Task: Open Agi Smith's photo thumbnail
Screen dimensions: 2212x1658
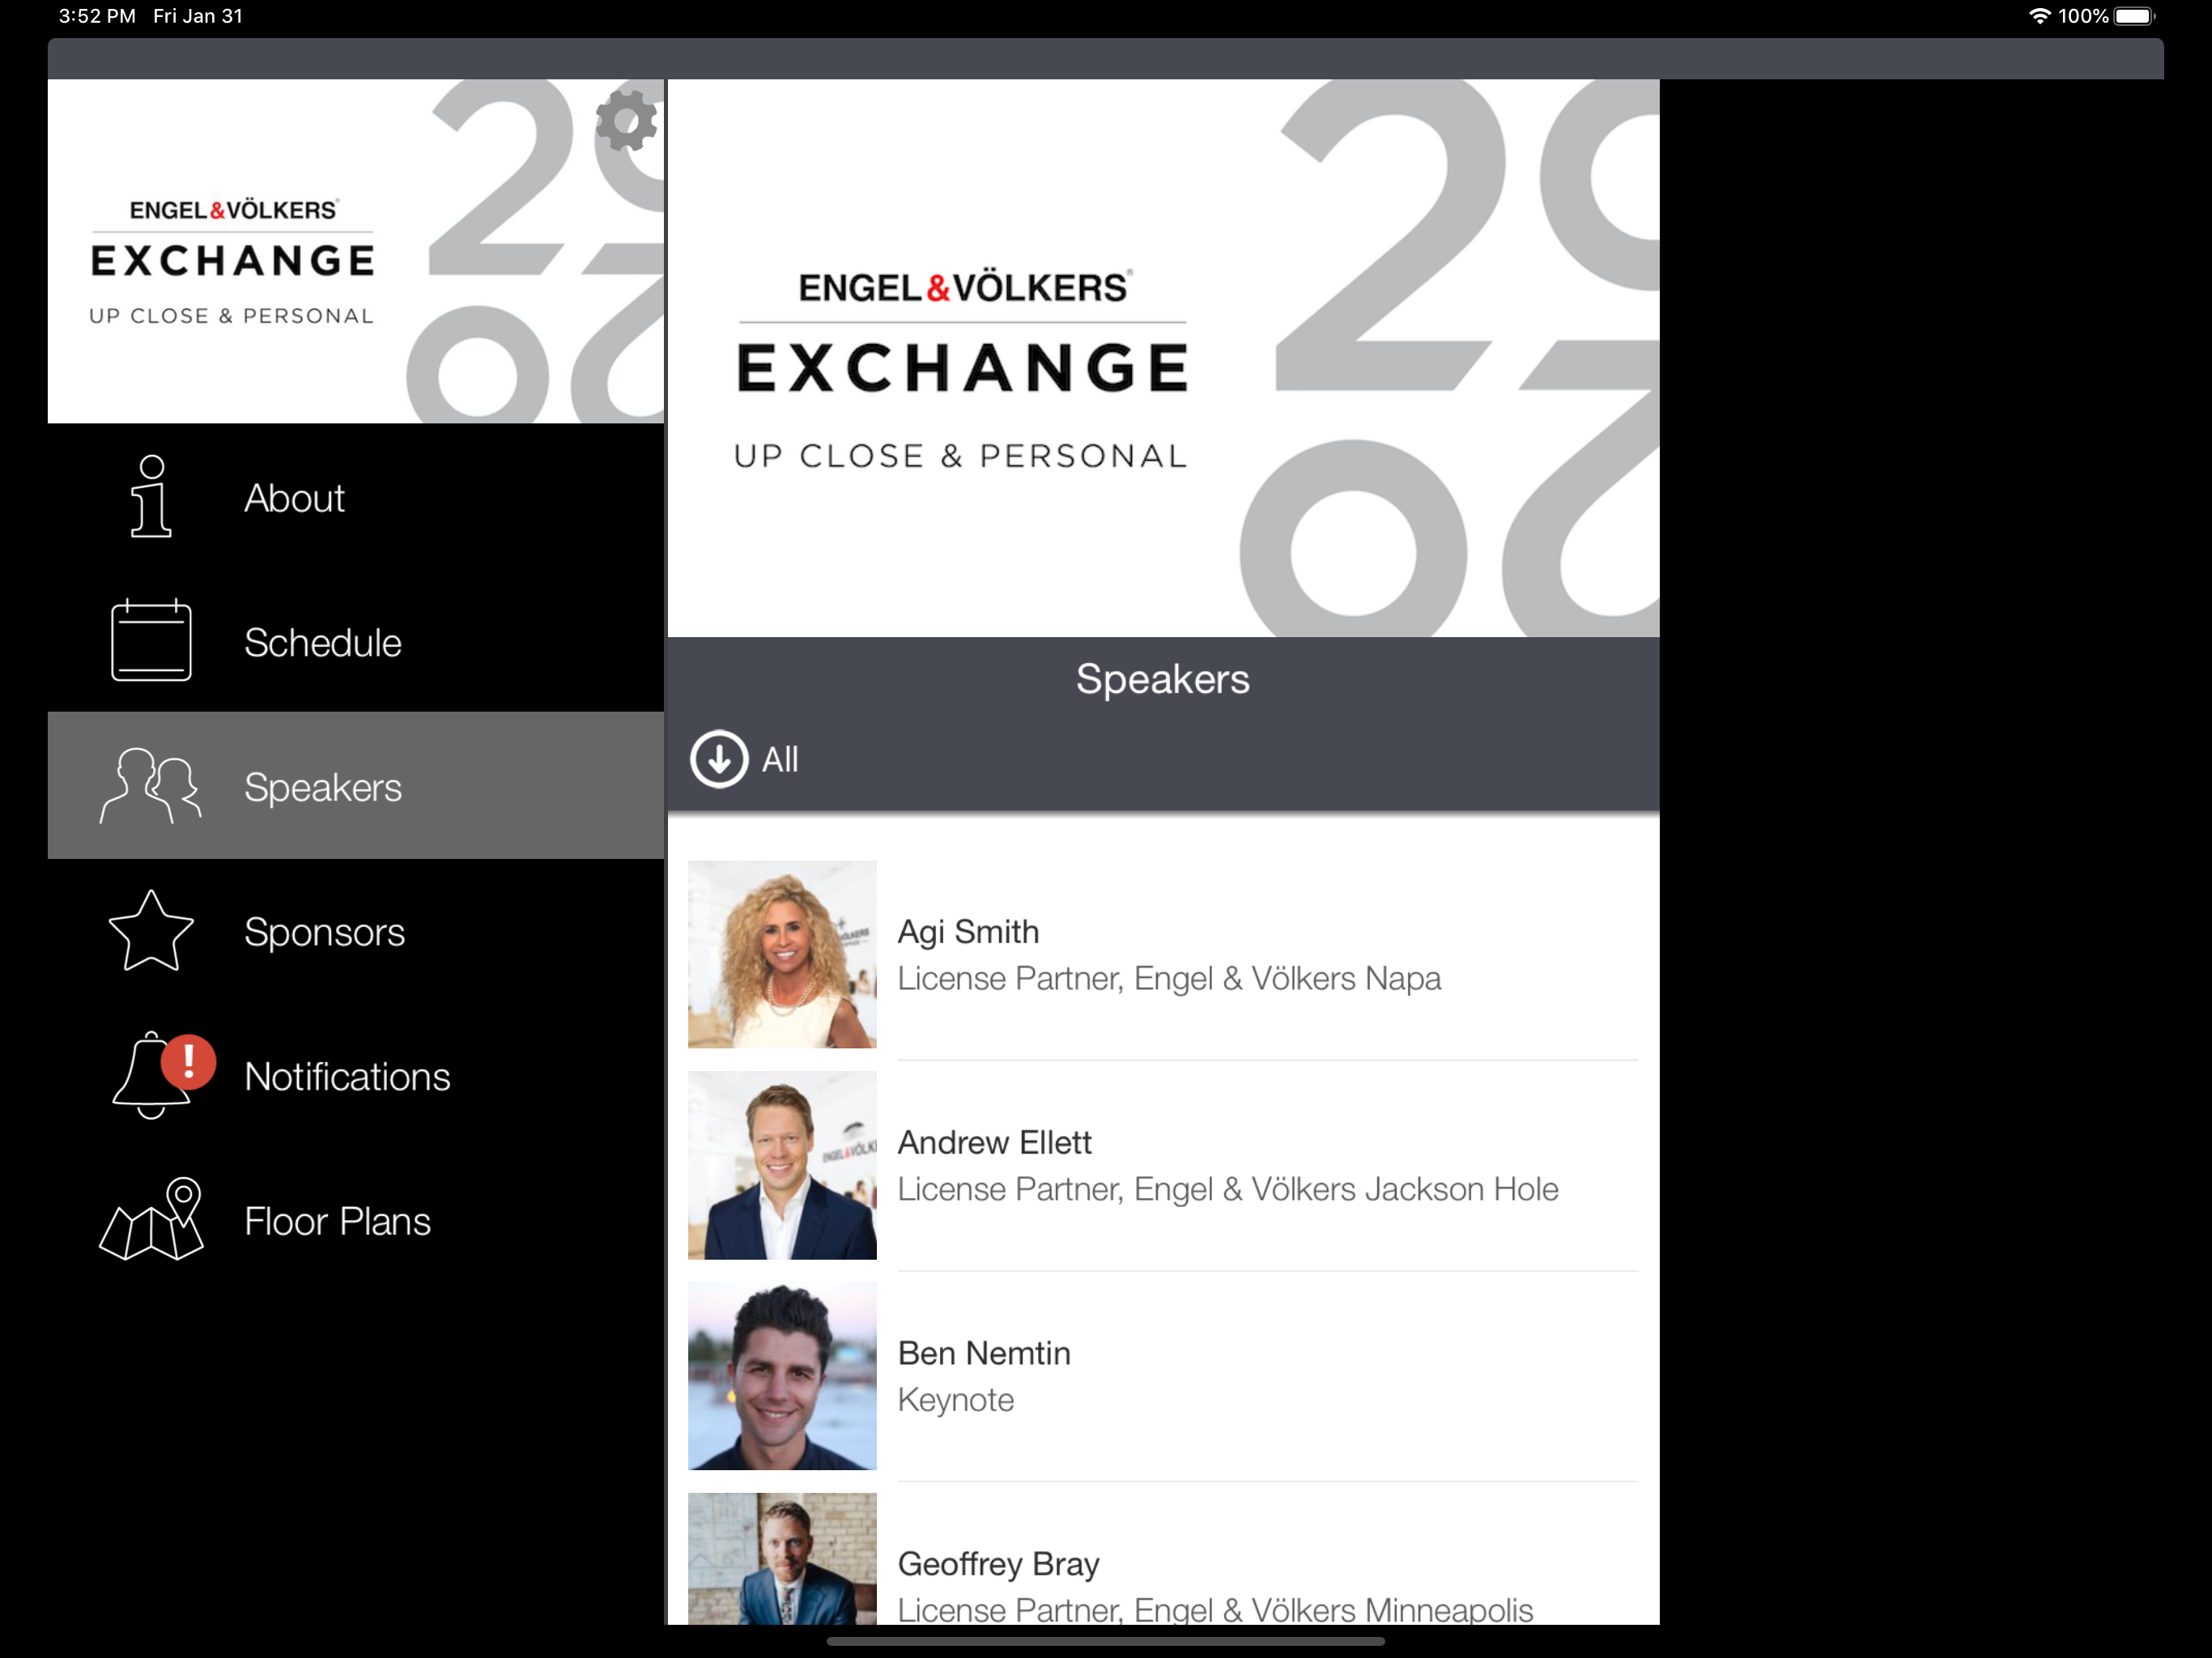Action: pos(782,954)
